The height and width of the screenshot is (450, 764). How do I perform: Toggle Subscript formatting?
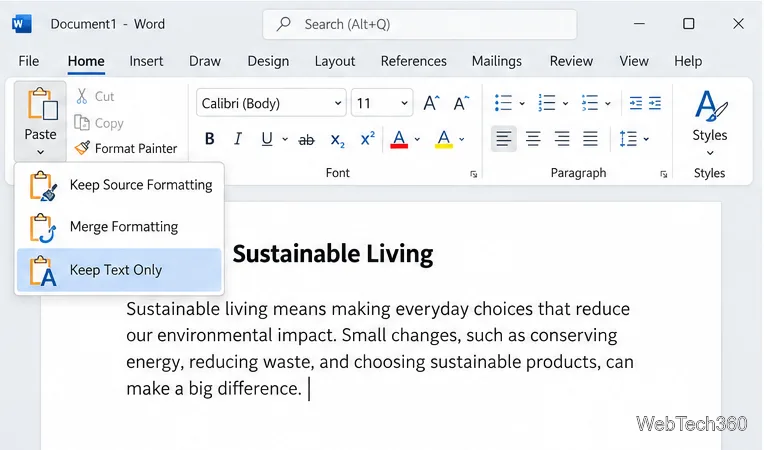click(x=337, y=140)
